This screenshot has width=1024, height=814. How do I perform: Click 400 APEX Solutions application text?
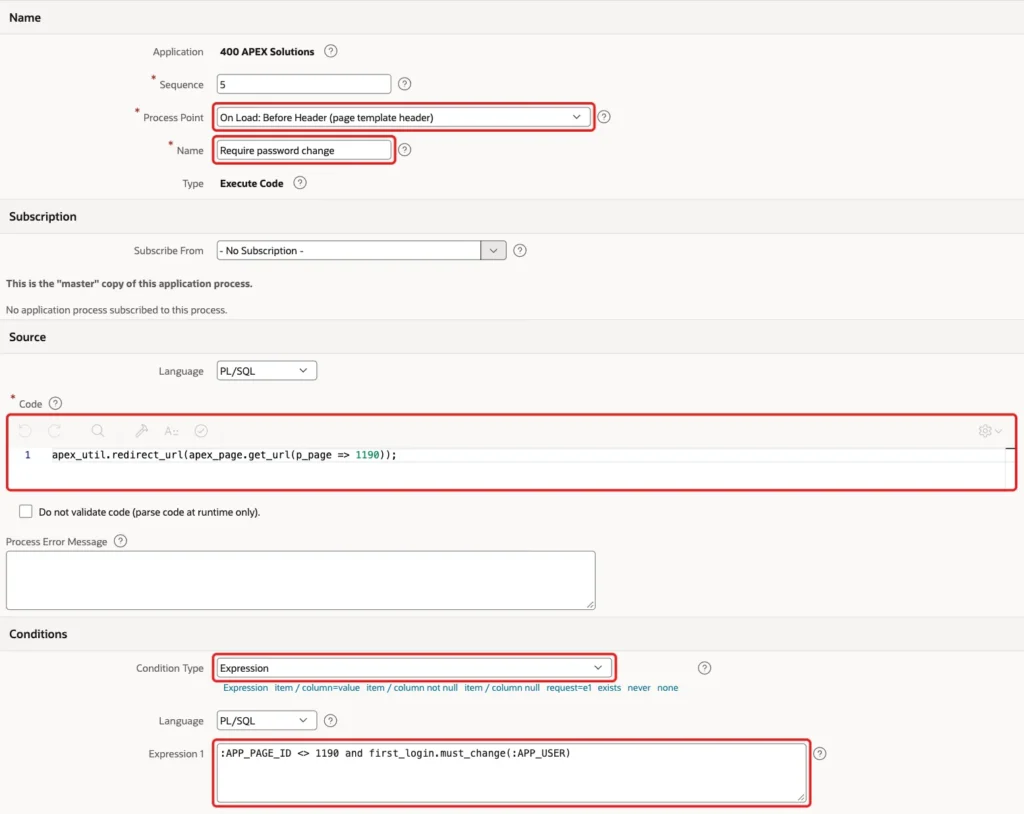266,52
